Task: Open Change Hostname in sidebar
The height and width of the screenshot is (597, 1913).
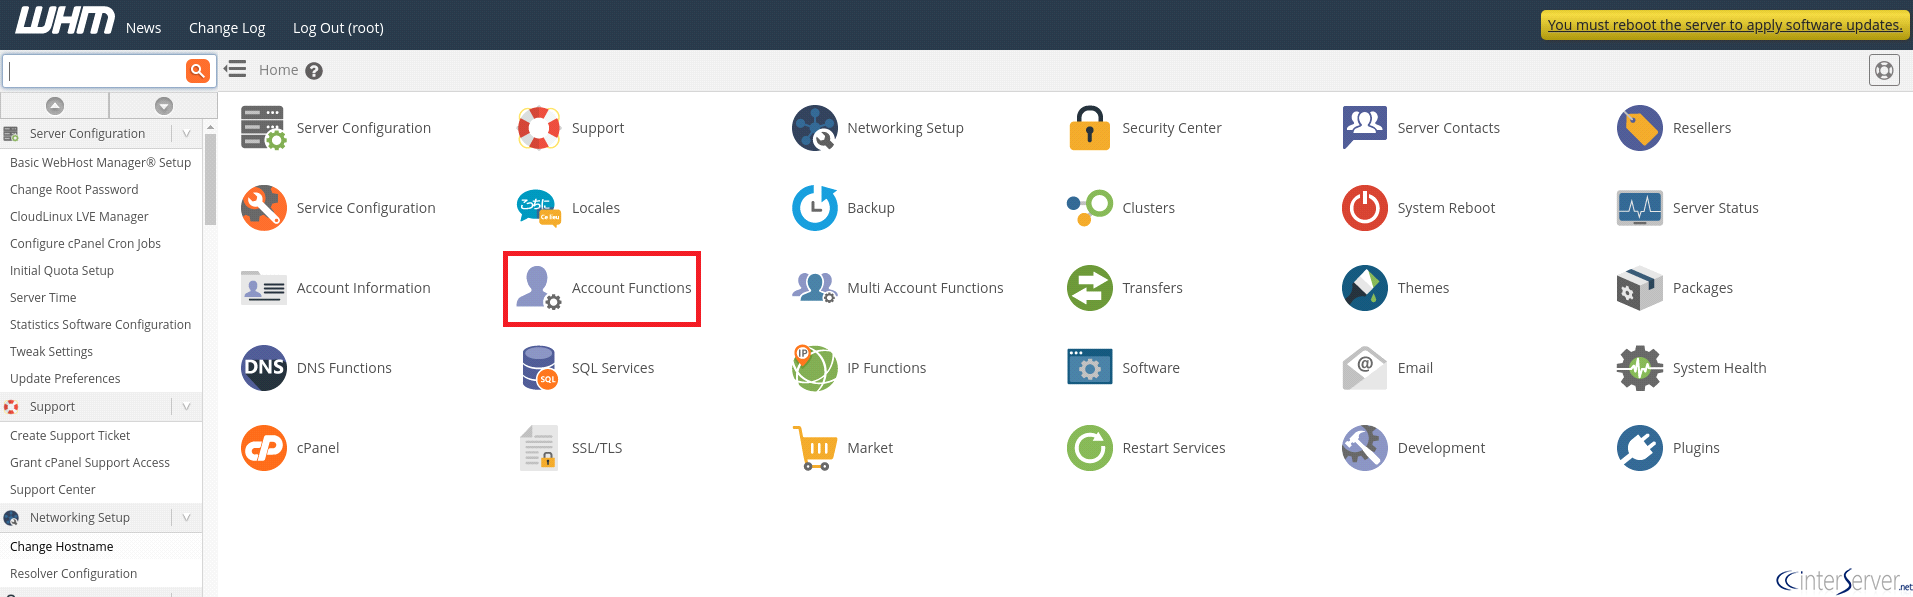Action: 62,547
